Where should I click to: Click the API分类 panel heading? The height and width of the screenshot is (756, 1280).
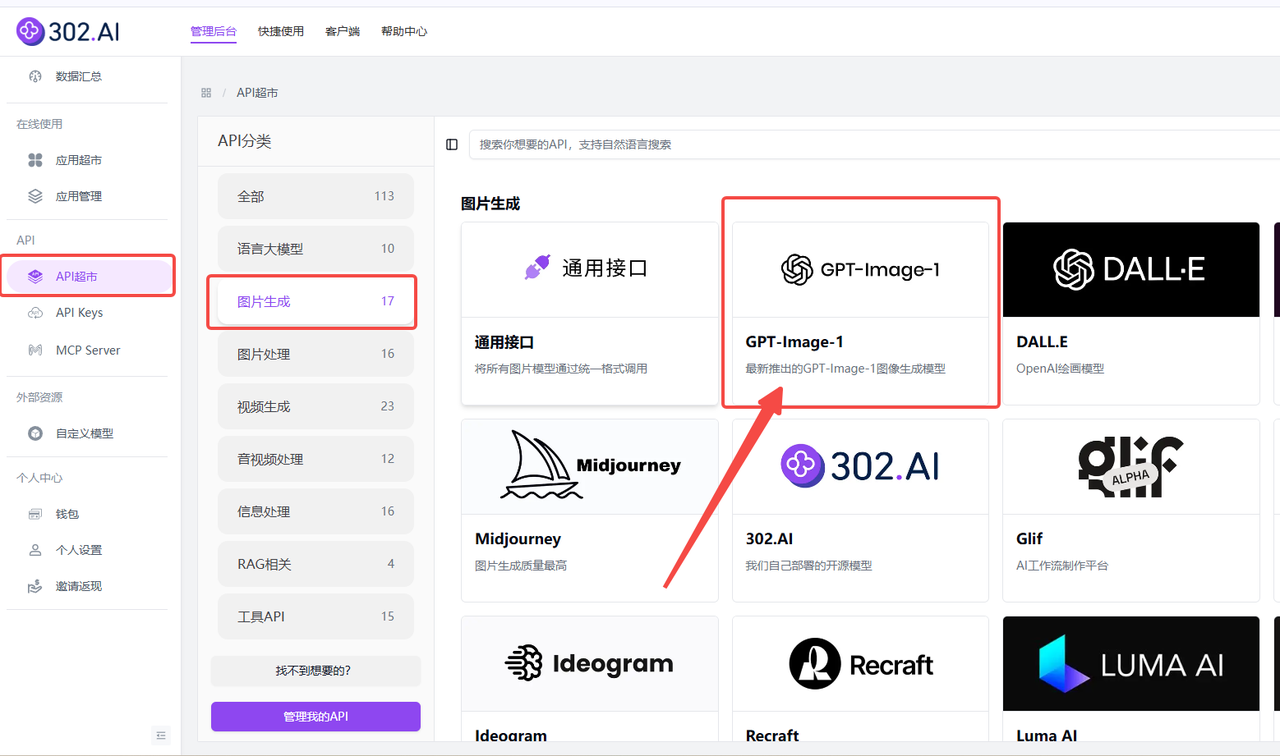[244, 141]
